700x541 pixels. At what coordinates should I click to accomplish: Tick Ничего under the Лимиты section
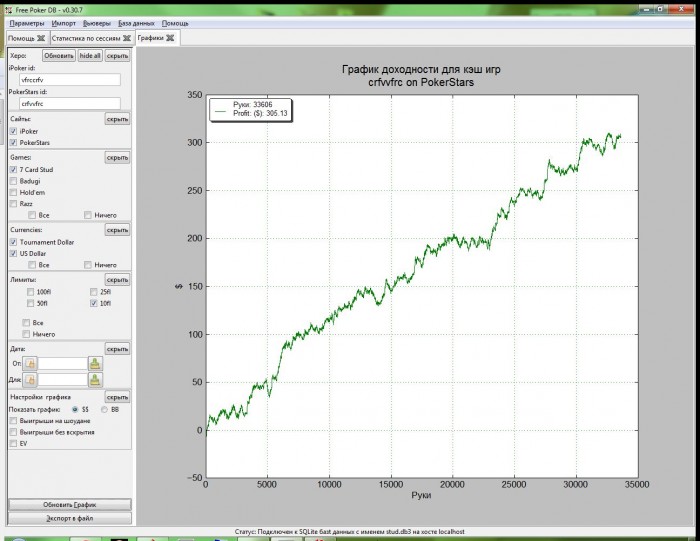26,334
